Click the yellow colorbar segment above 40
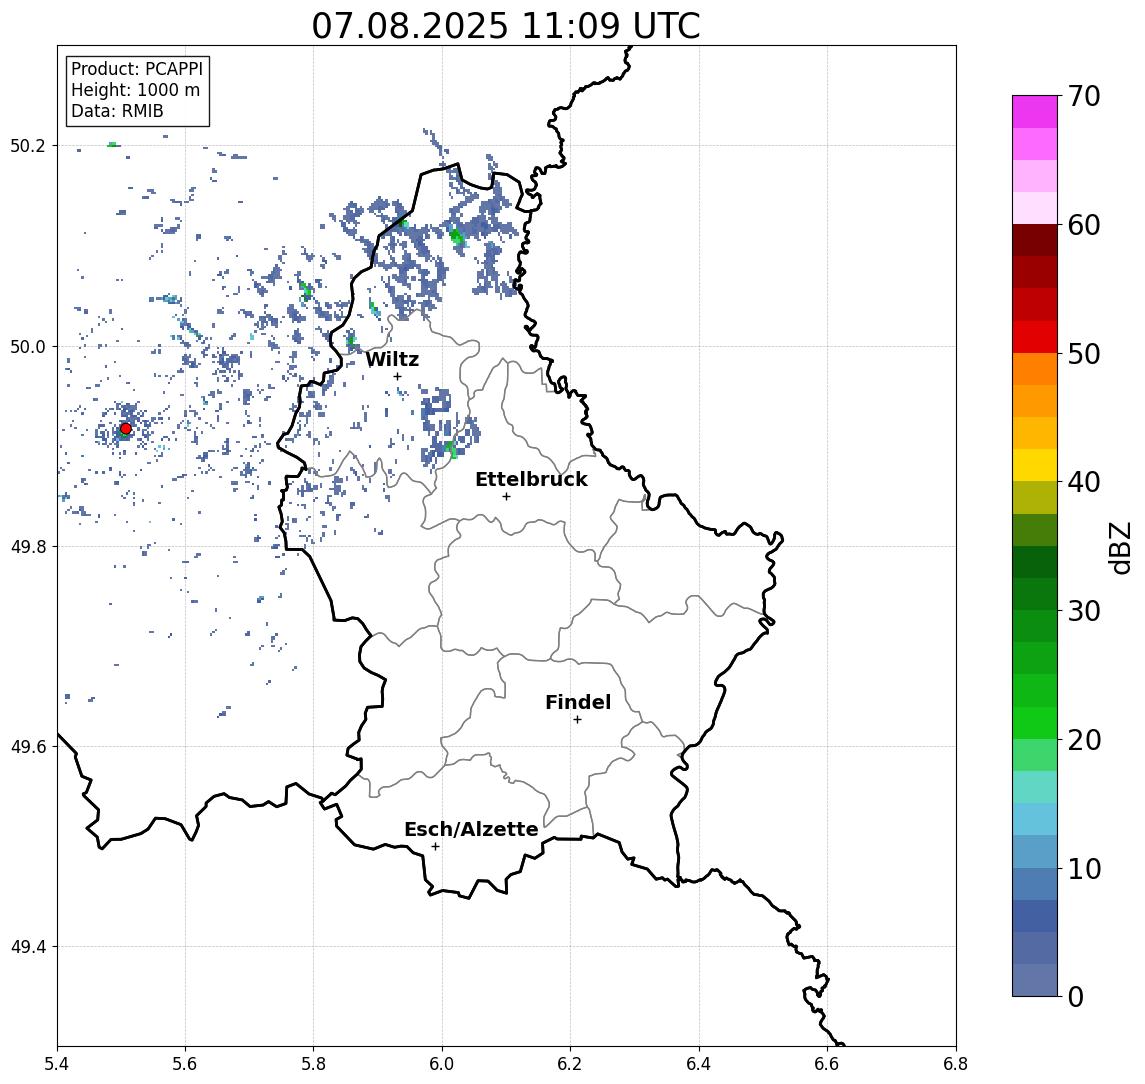The height and width of the screenshot is (1084, 1145). coord(1035,465)
